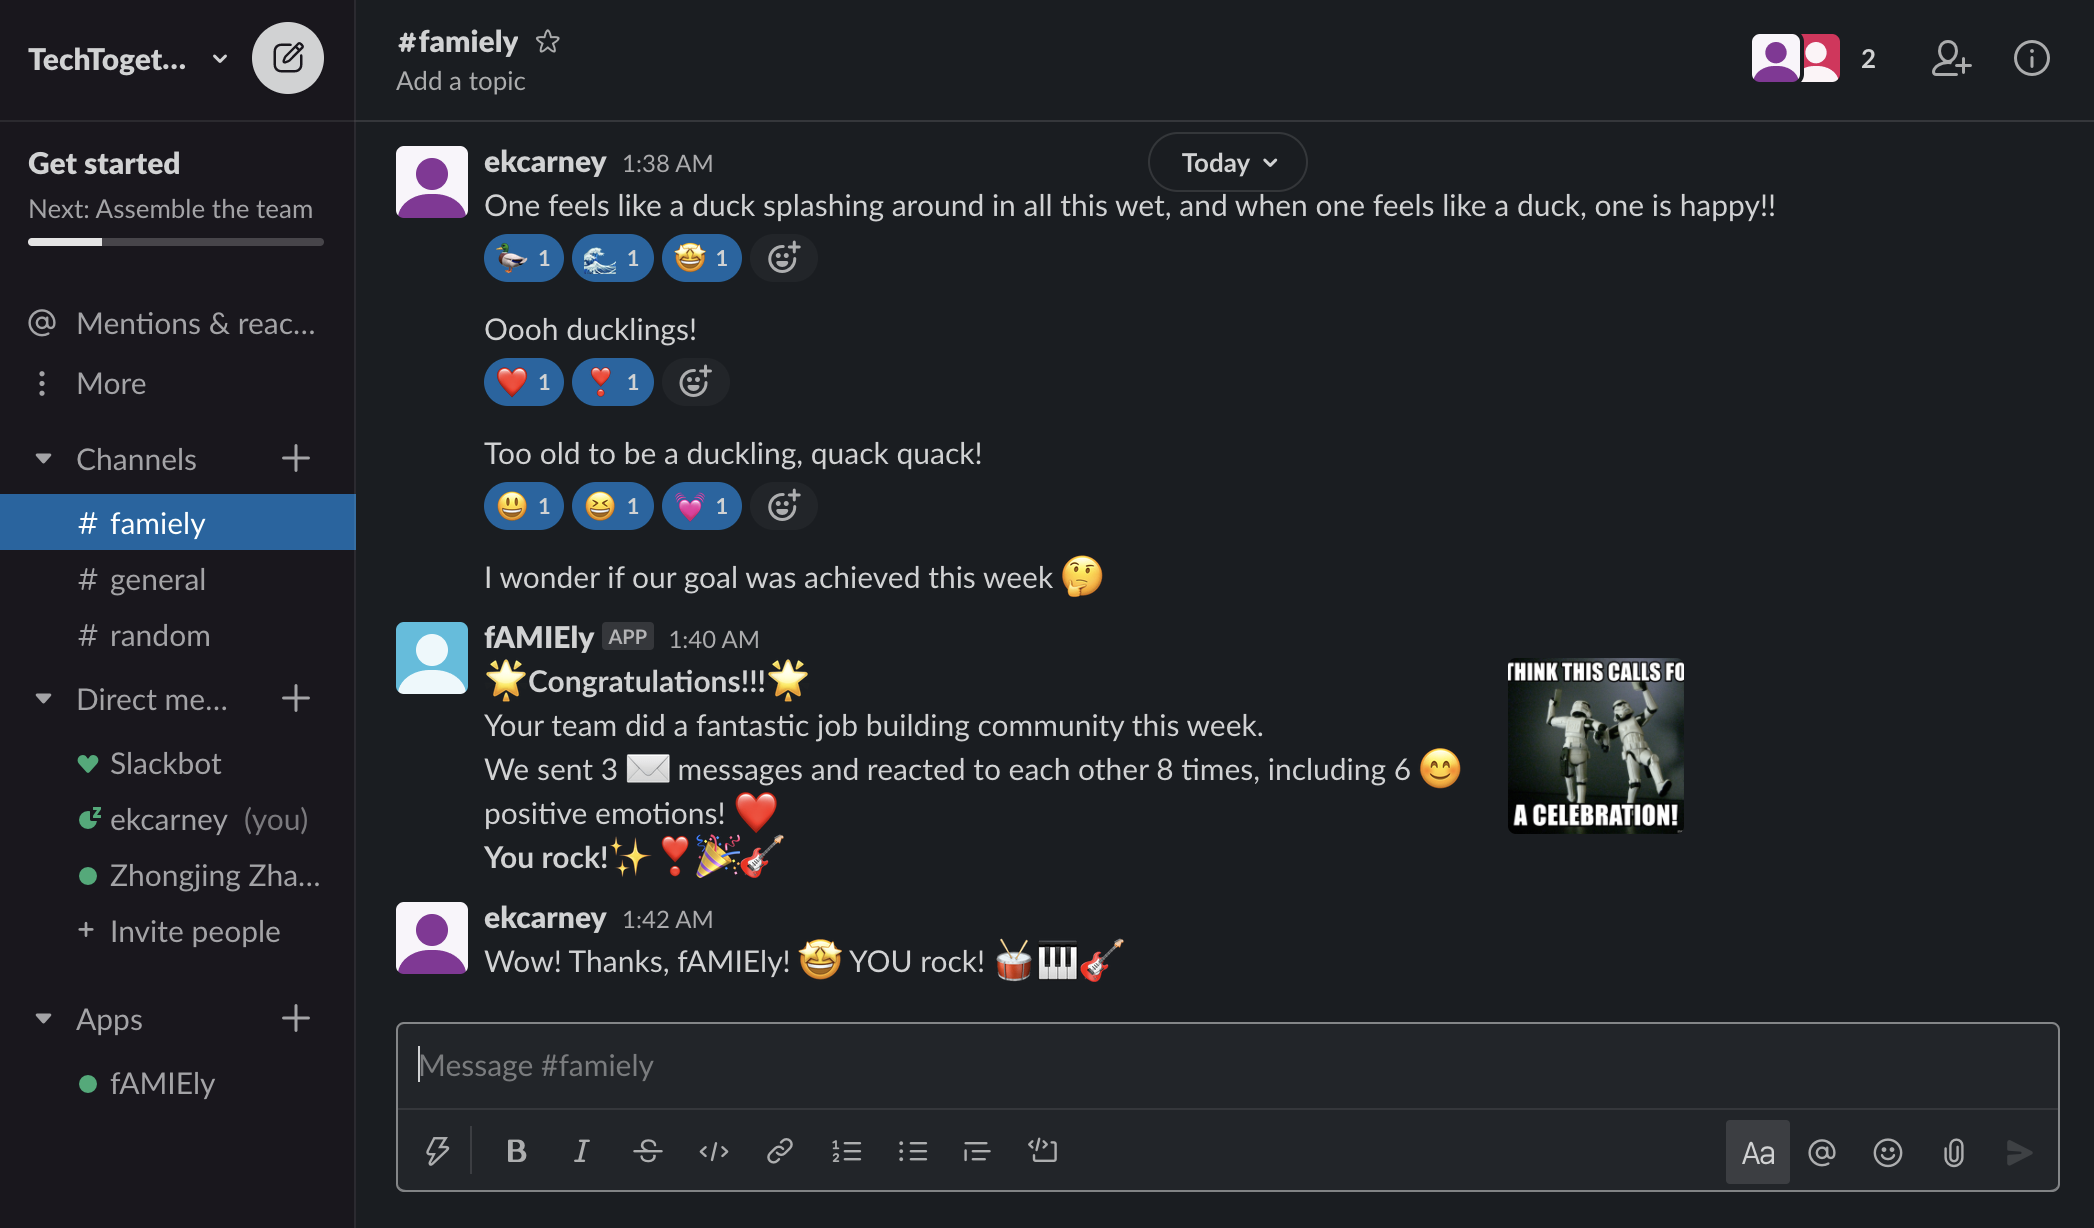2094x1228 pixels.
Task: Open emoji picker in message composer
Action: [x=1887, y=1153]
